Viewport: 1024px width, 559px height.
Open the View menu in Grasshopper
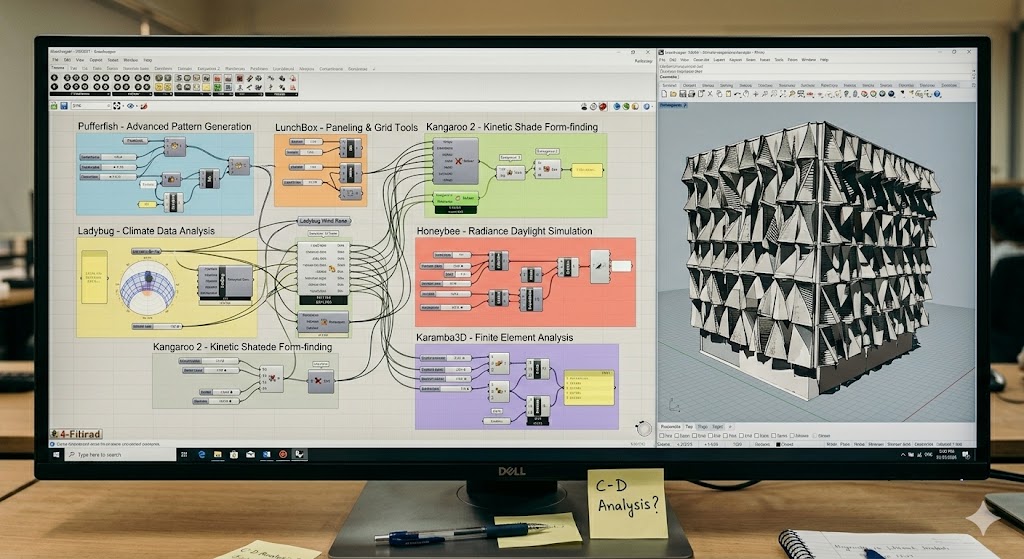click(80, 59)
